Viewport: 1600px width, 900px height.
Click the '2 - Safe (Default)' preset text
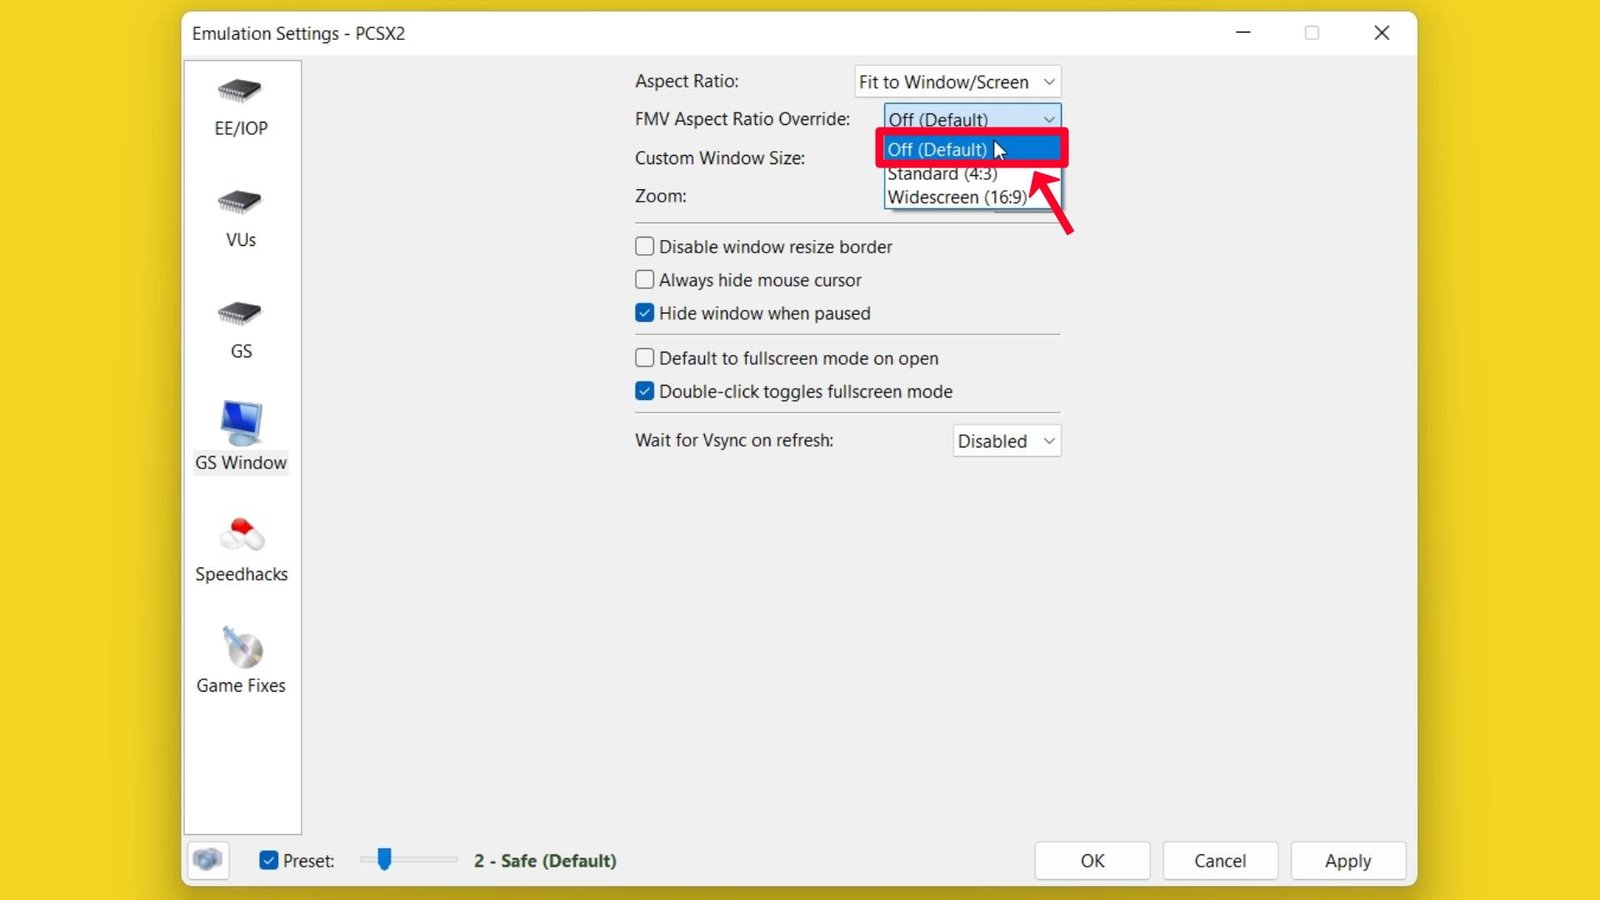[545, 861]
